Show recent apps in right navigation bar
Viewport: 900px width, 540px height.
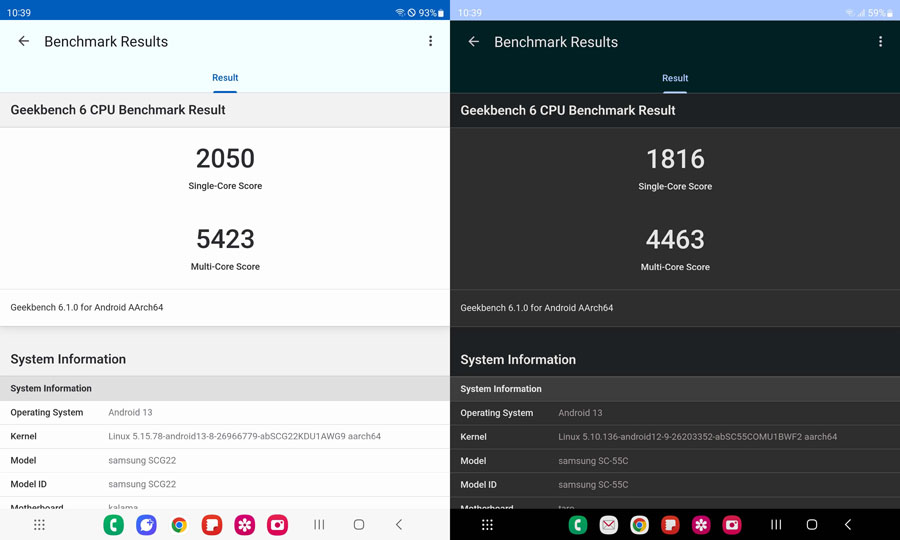click(776, 525)
